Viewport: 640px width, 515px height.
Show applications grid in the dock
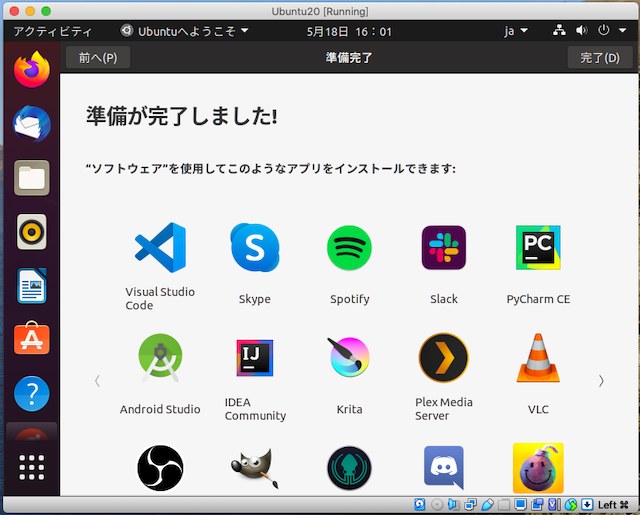pyautogui.click(x=32, y=467)
